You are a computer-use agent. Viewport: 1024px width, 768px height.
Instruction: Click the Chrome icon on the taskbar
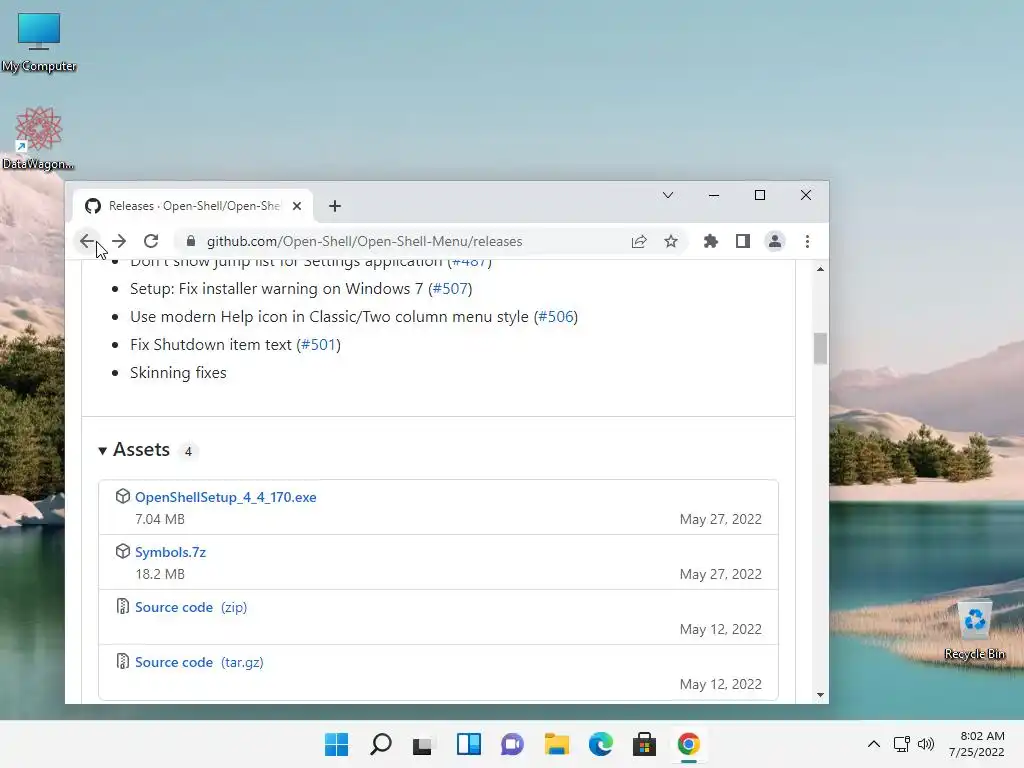pyautogui.click(x=688, y=744)
